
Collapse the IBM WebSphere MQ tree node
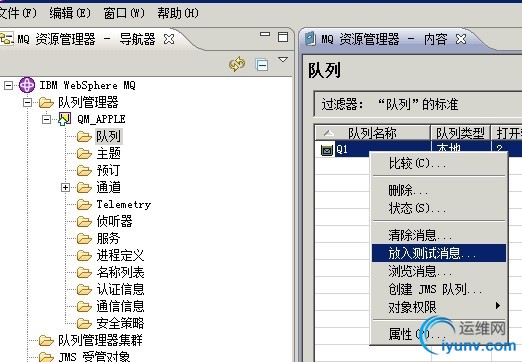[8, 85]
